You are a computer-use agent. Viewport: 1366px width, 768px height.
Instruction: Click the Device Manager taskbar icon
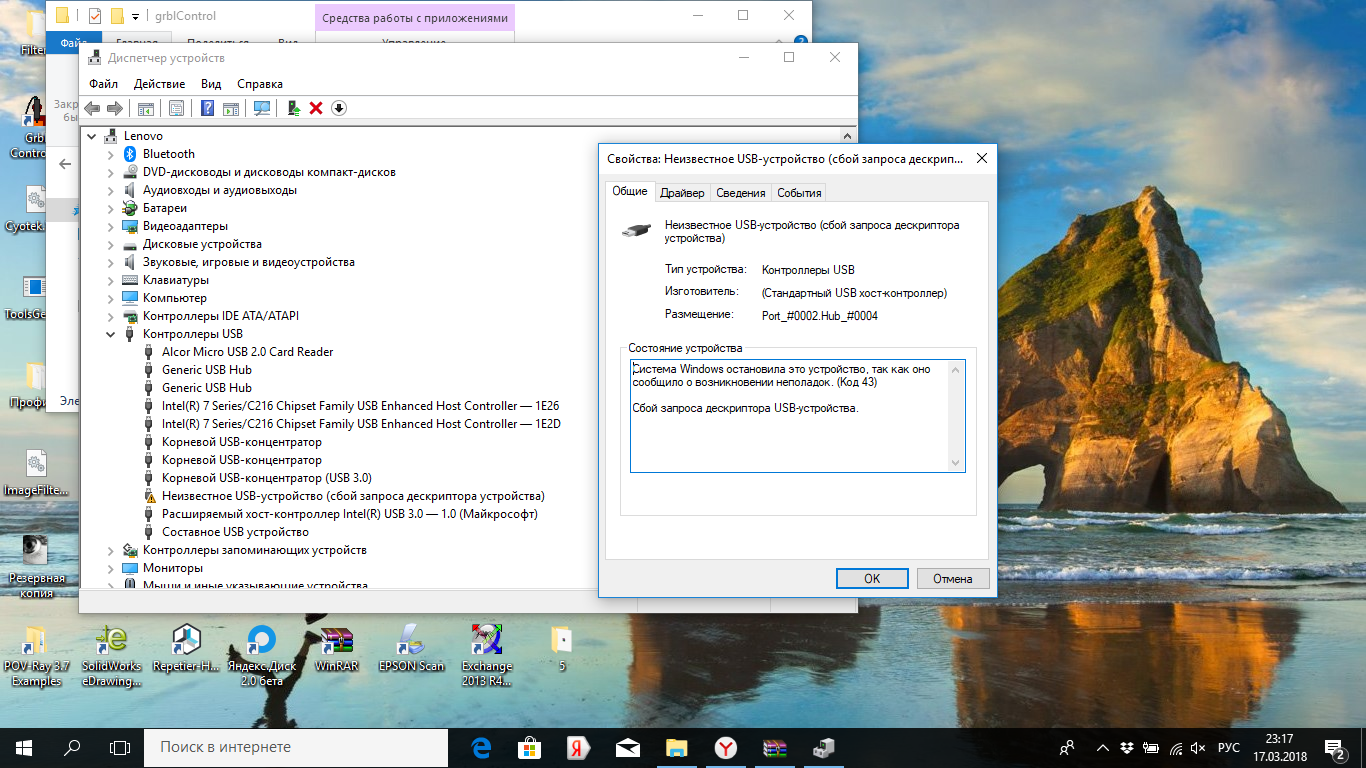point(823,747)
